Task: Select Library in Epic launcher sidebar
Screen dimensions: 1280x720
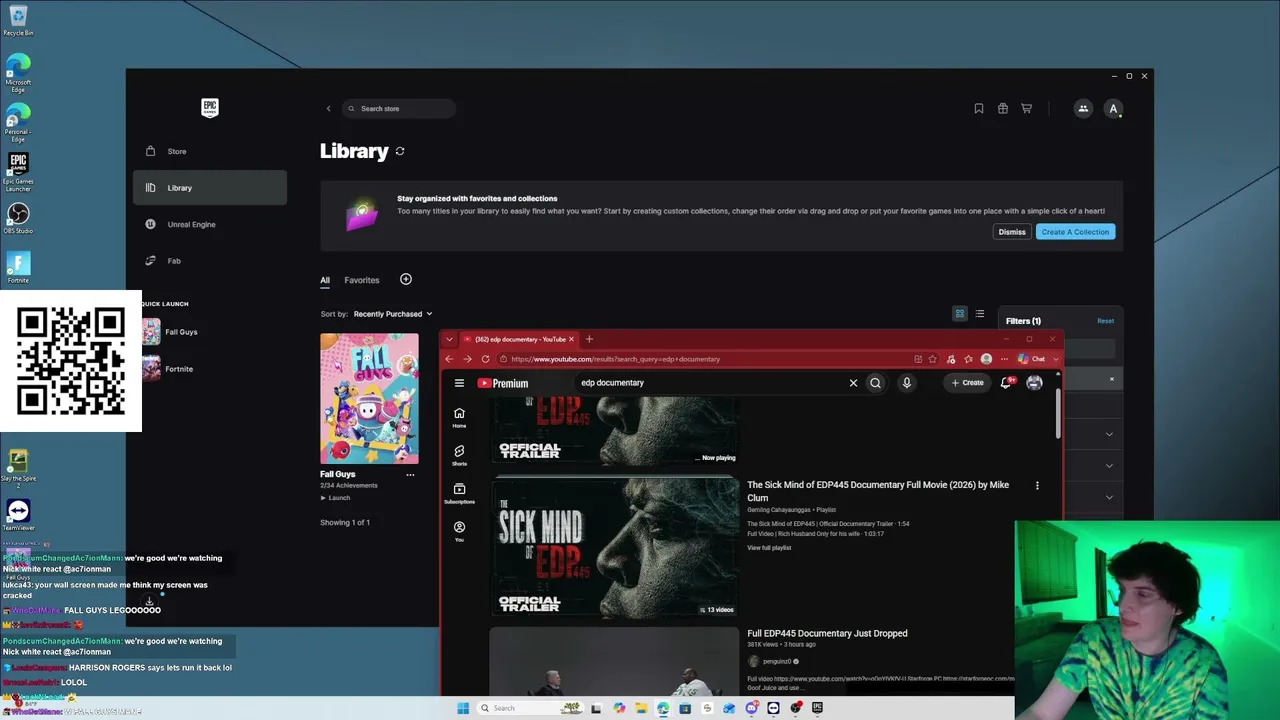Action: [x=210, y=188]
